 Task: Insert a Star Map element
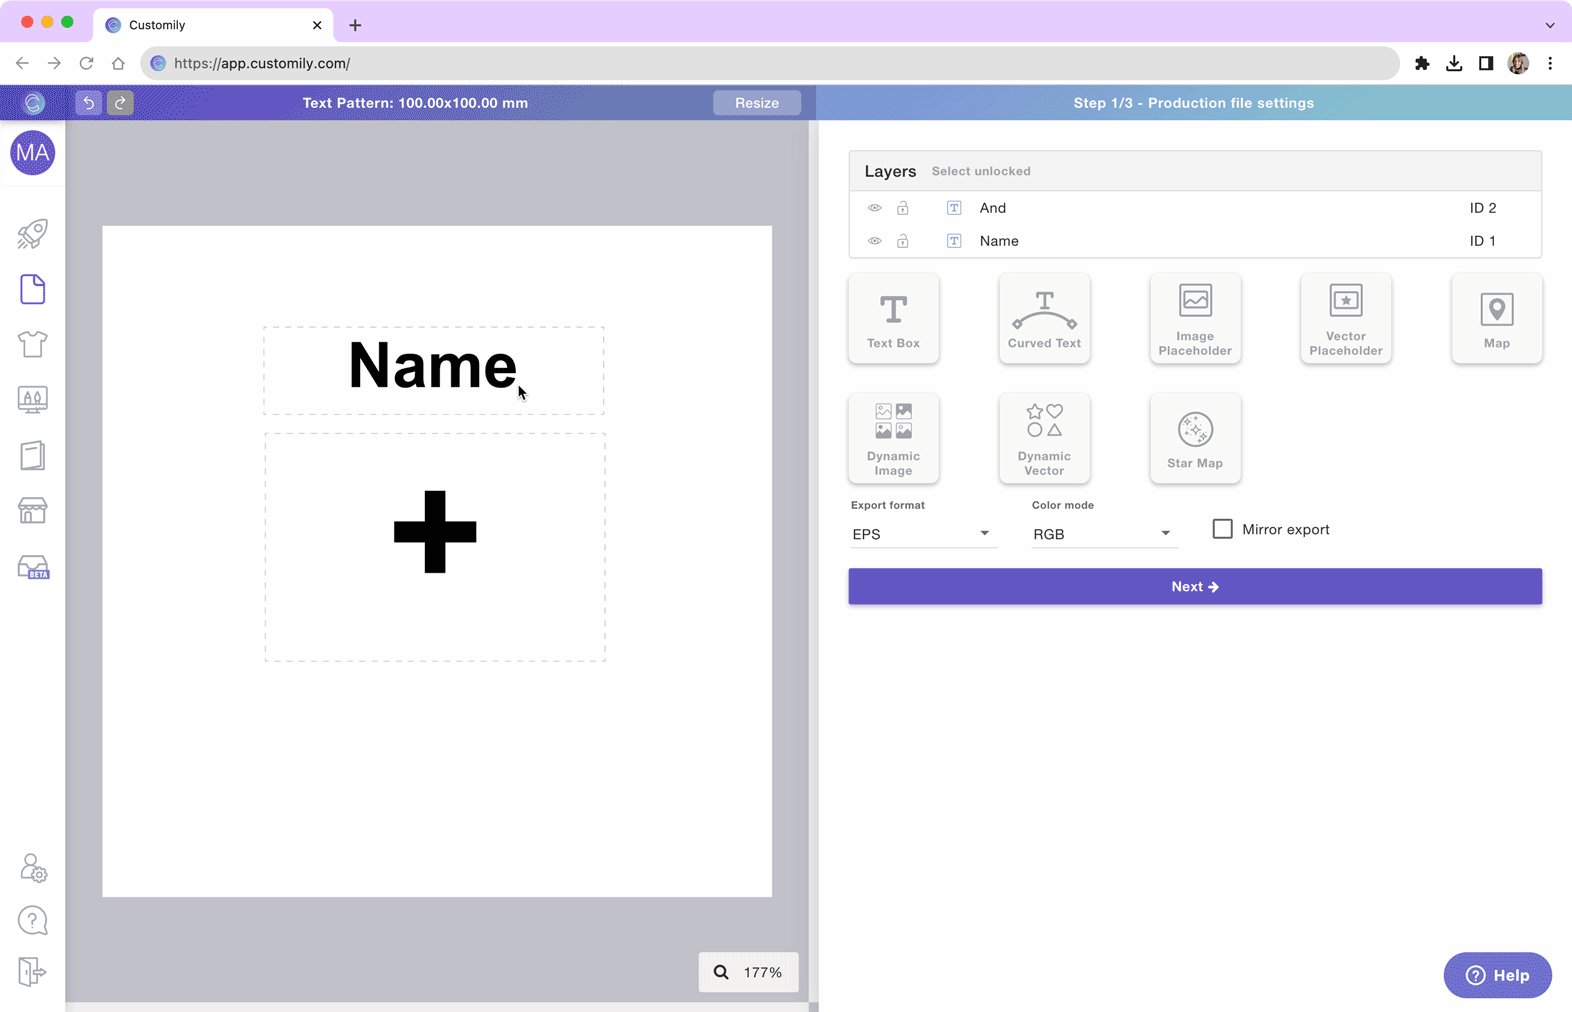[x=1195, y=438]
